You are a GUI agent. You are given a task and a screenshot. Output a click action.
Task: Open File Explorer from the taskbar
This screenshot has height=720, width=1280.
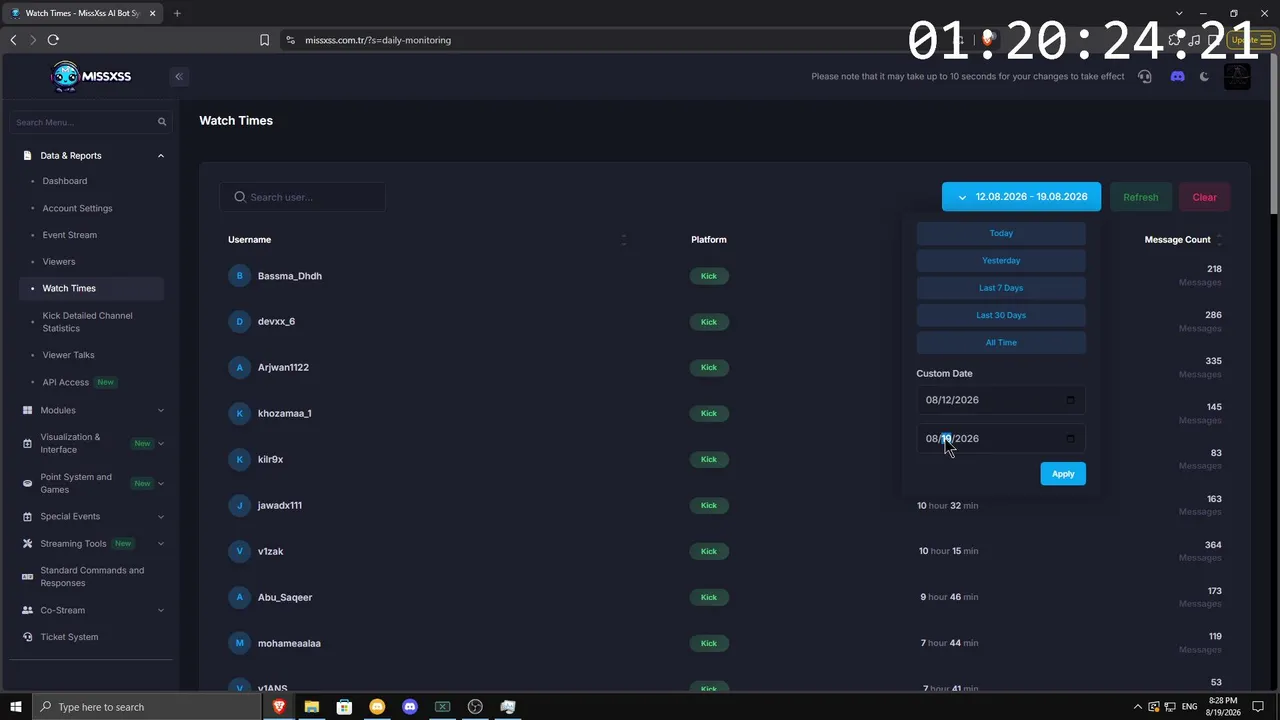coord(311,707)
